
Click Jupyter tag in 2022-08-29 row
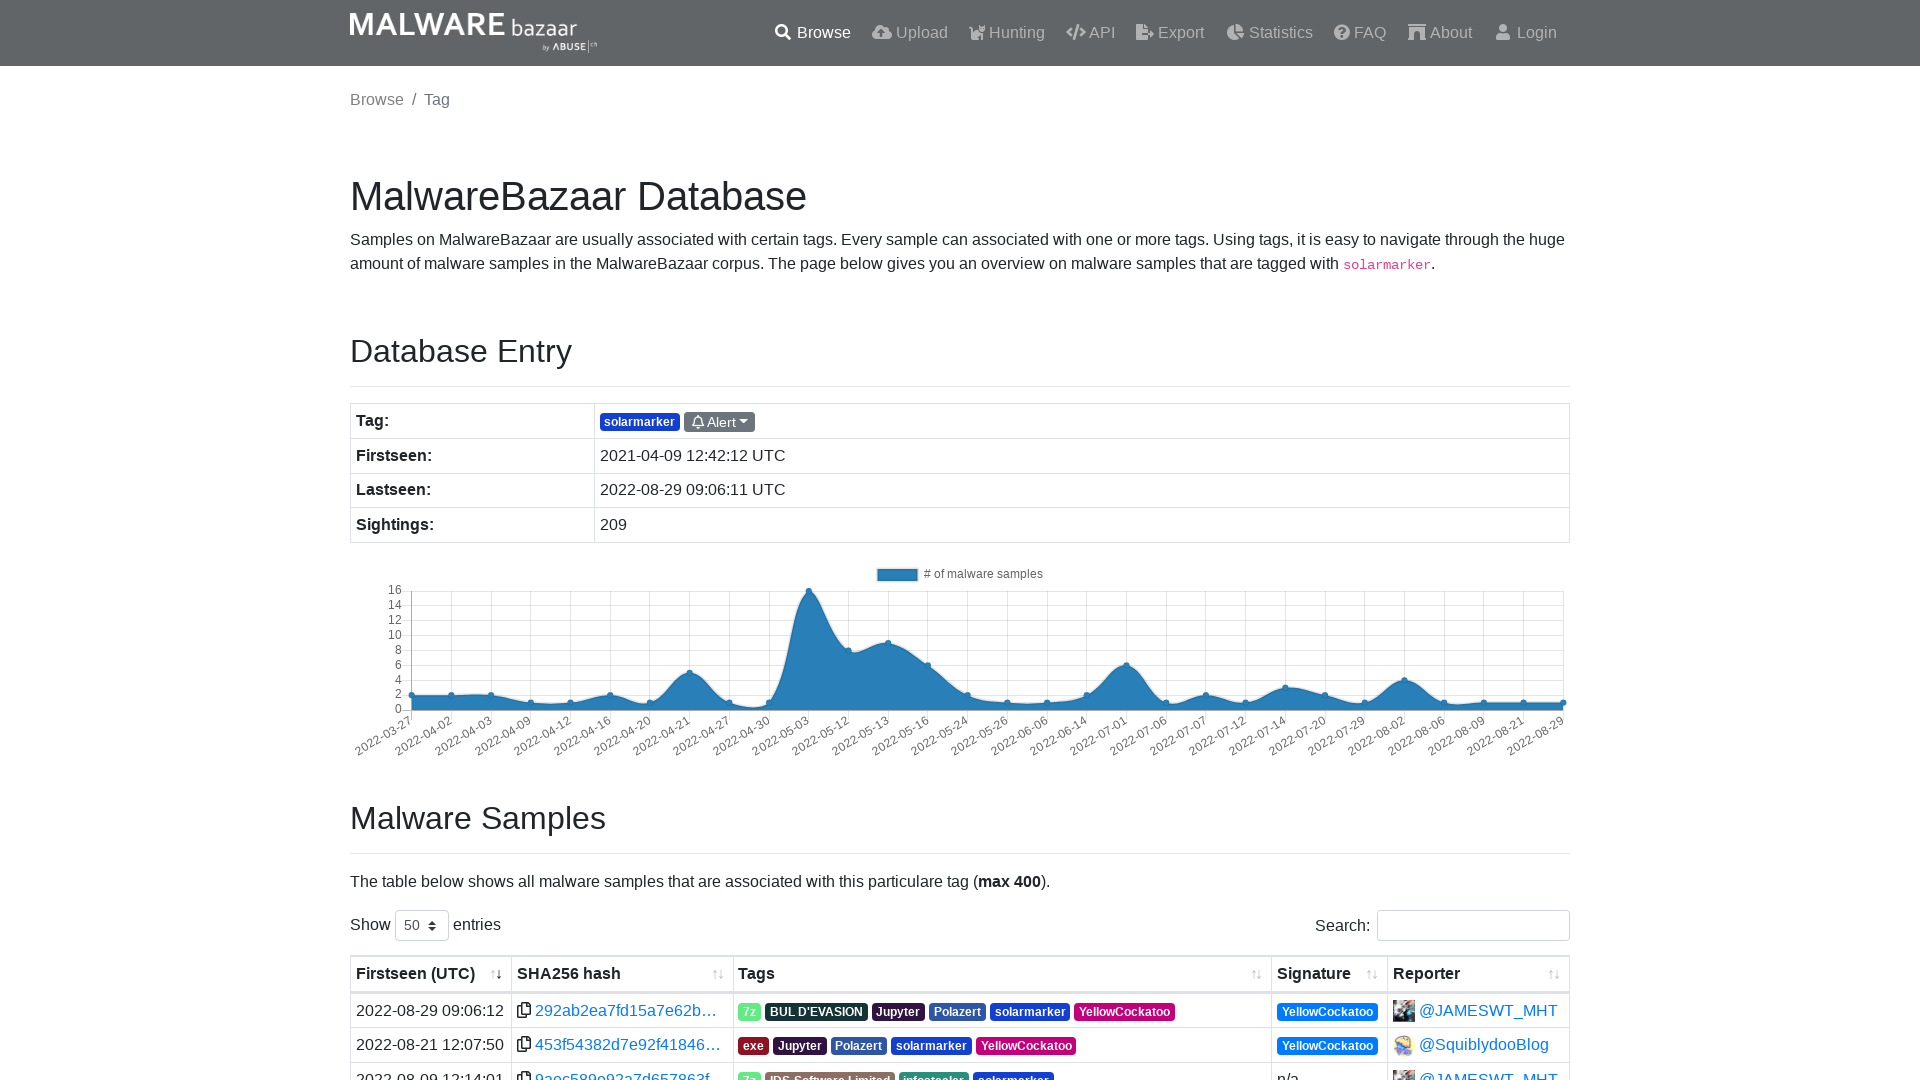(x=897, y=1012)
